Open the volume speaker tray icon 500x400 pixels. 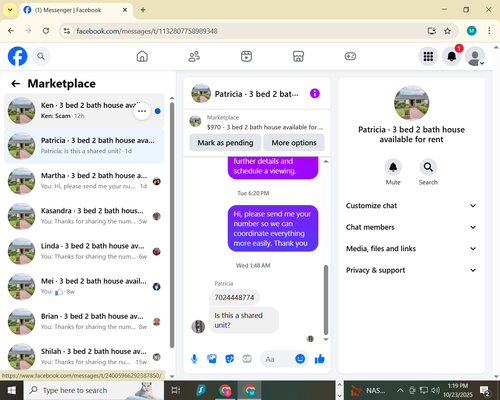tap(435, 390)
